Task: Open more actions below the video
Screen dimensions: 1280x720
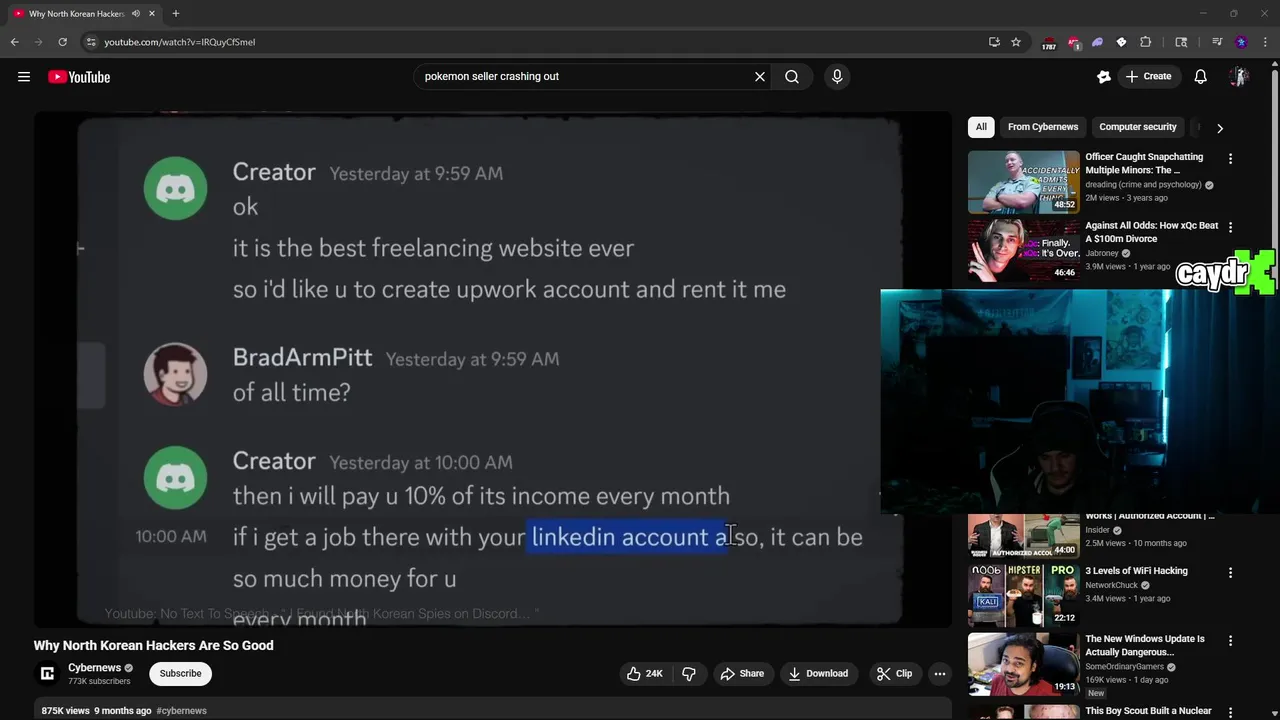Action: pyautogui.click(x=940, y=674)
